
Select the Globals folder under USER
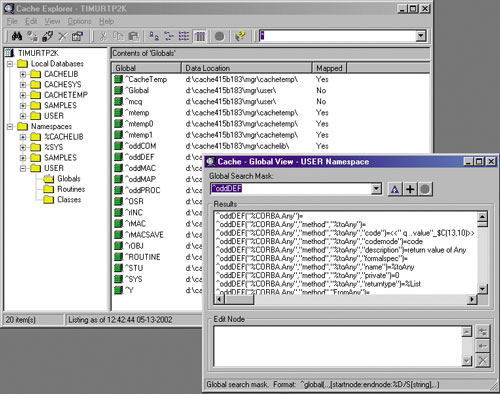62,179
